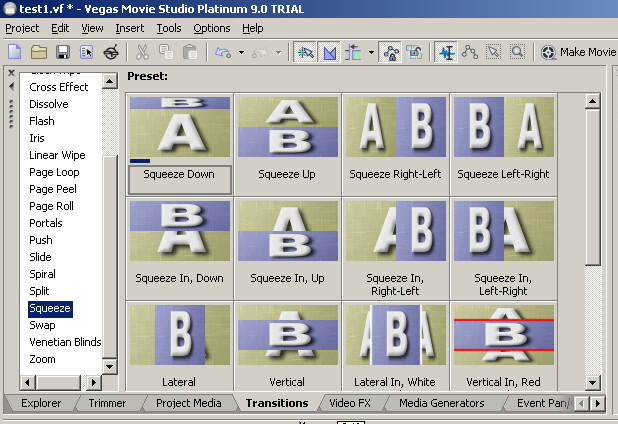The image size is (618, 424).
Task: Select Dissolve transition
Action: point(49,104)
